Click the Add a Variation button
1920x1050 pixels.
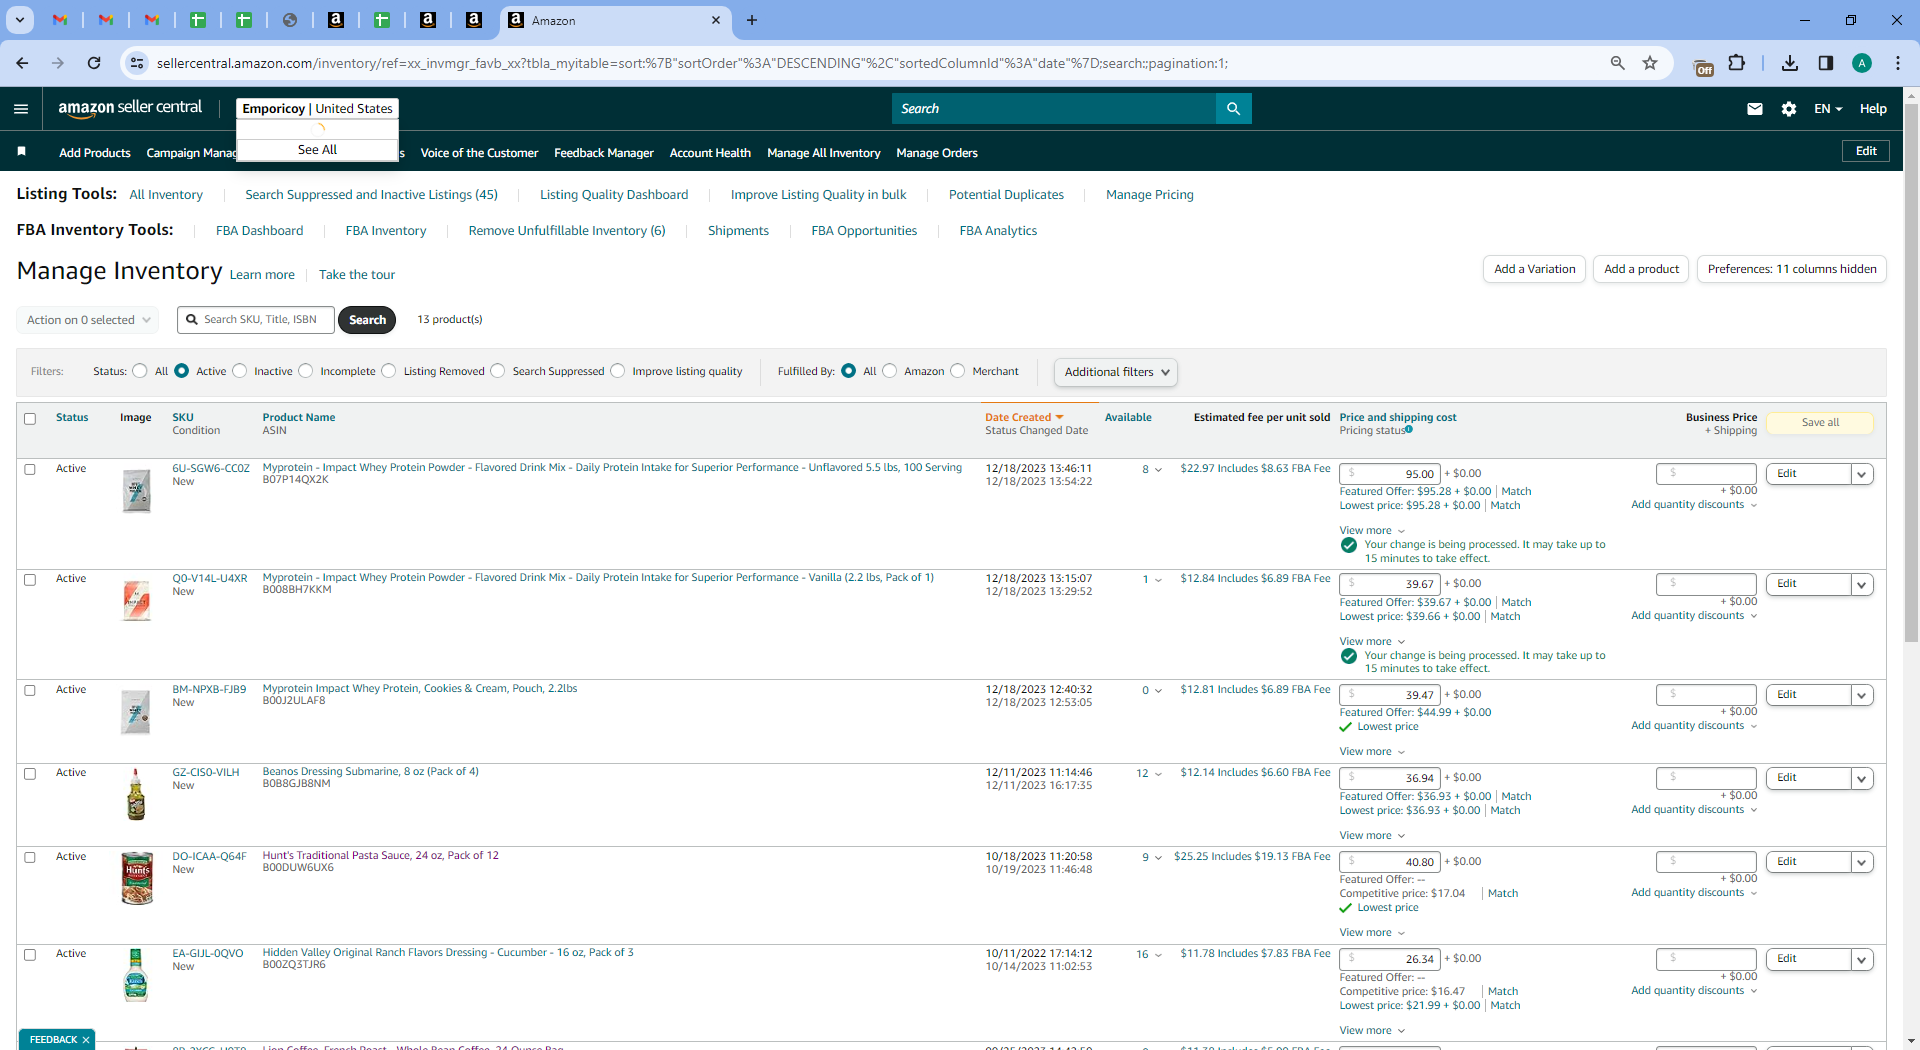tap(1534, 269)
